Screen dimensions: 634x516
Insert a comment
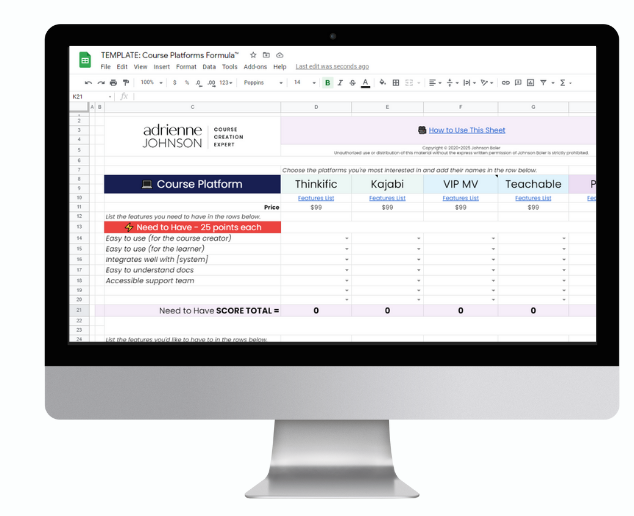(518, 82)
